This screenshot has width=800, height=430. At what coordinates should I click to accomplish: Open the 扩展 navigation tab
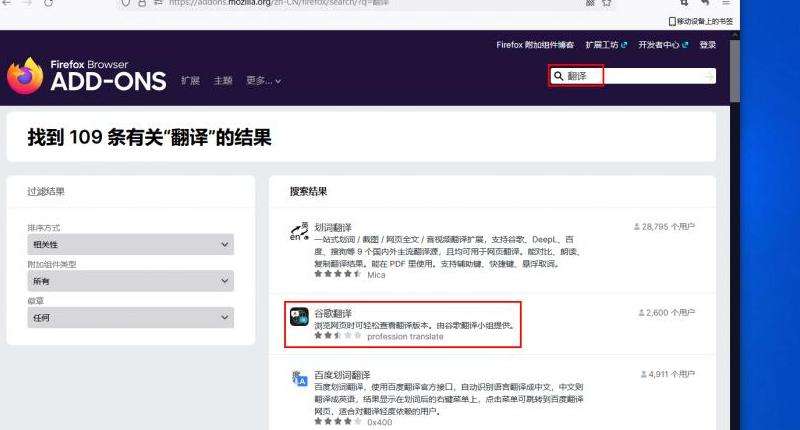click(190, 80)
